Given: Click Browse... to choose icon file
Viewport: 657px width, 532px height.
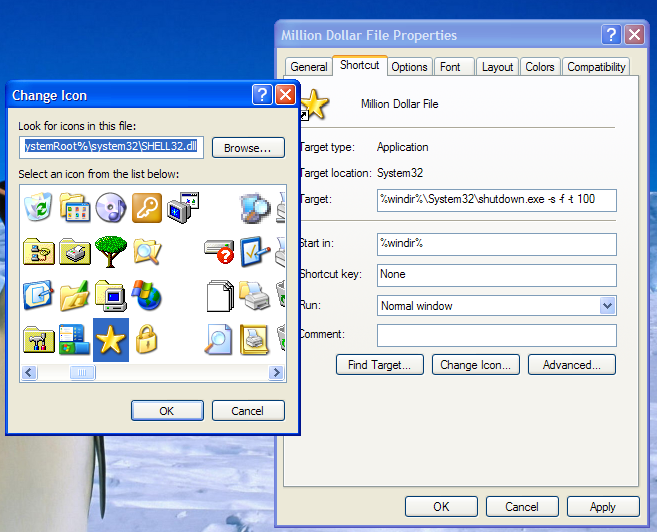Looking at the screenshot, I should tap(248, 148).
